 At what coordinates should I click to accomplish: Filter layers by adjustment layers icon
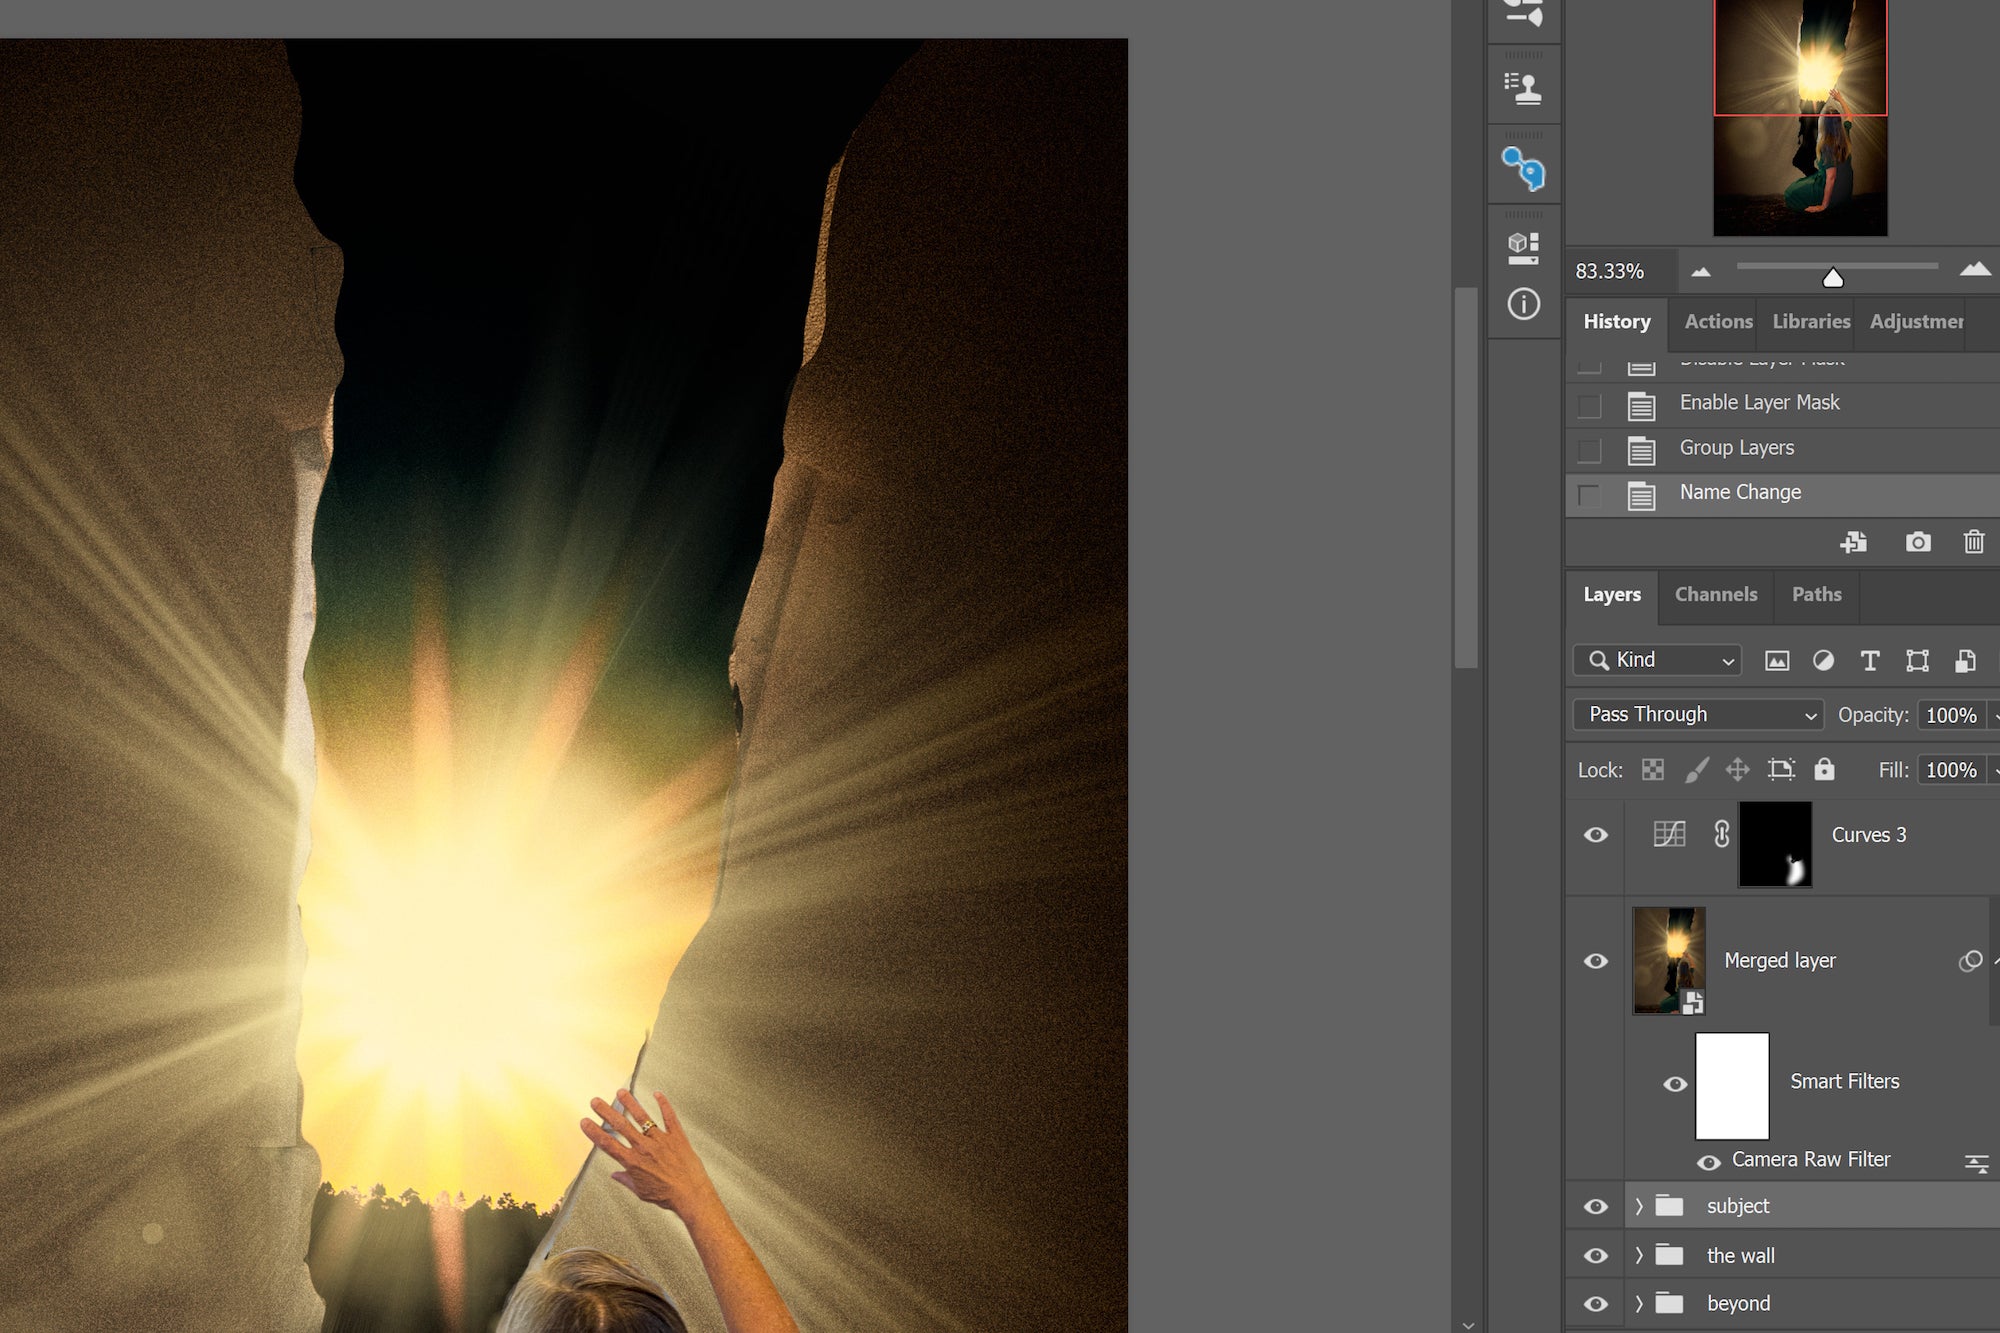[x=1823, y=660]
